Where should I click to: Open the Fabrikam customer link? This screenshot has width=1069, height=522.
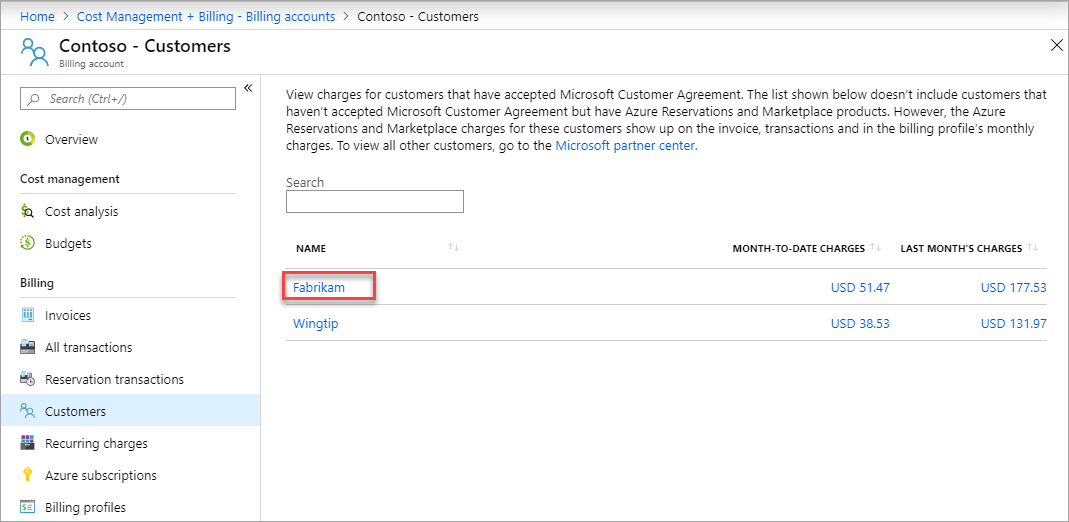319,288
